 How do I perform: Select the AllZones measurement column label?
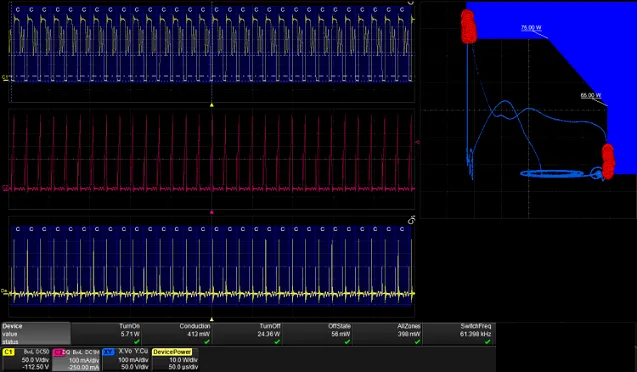[409, 326]
